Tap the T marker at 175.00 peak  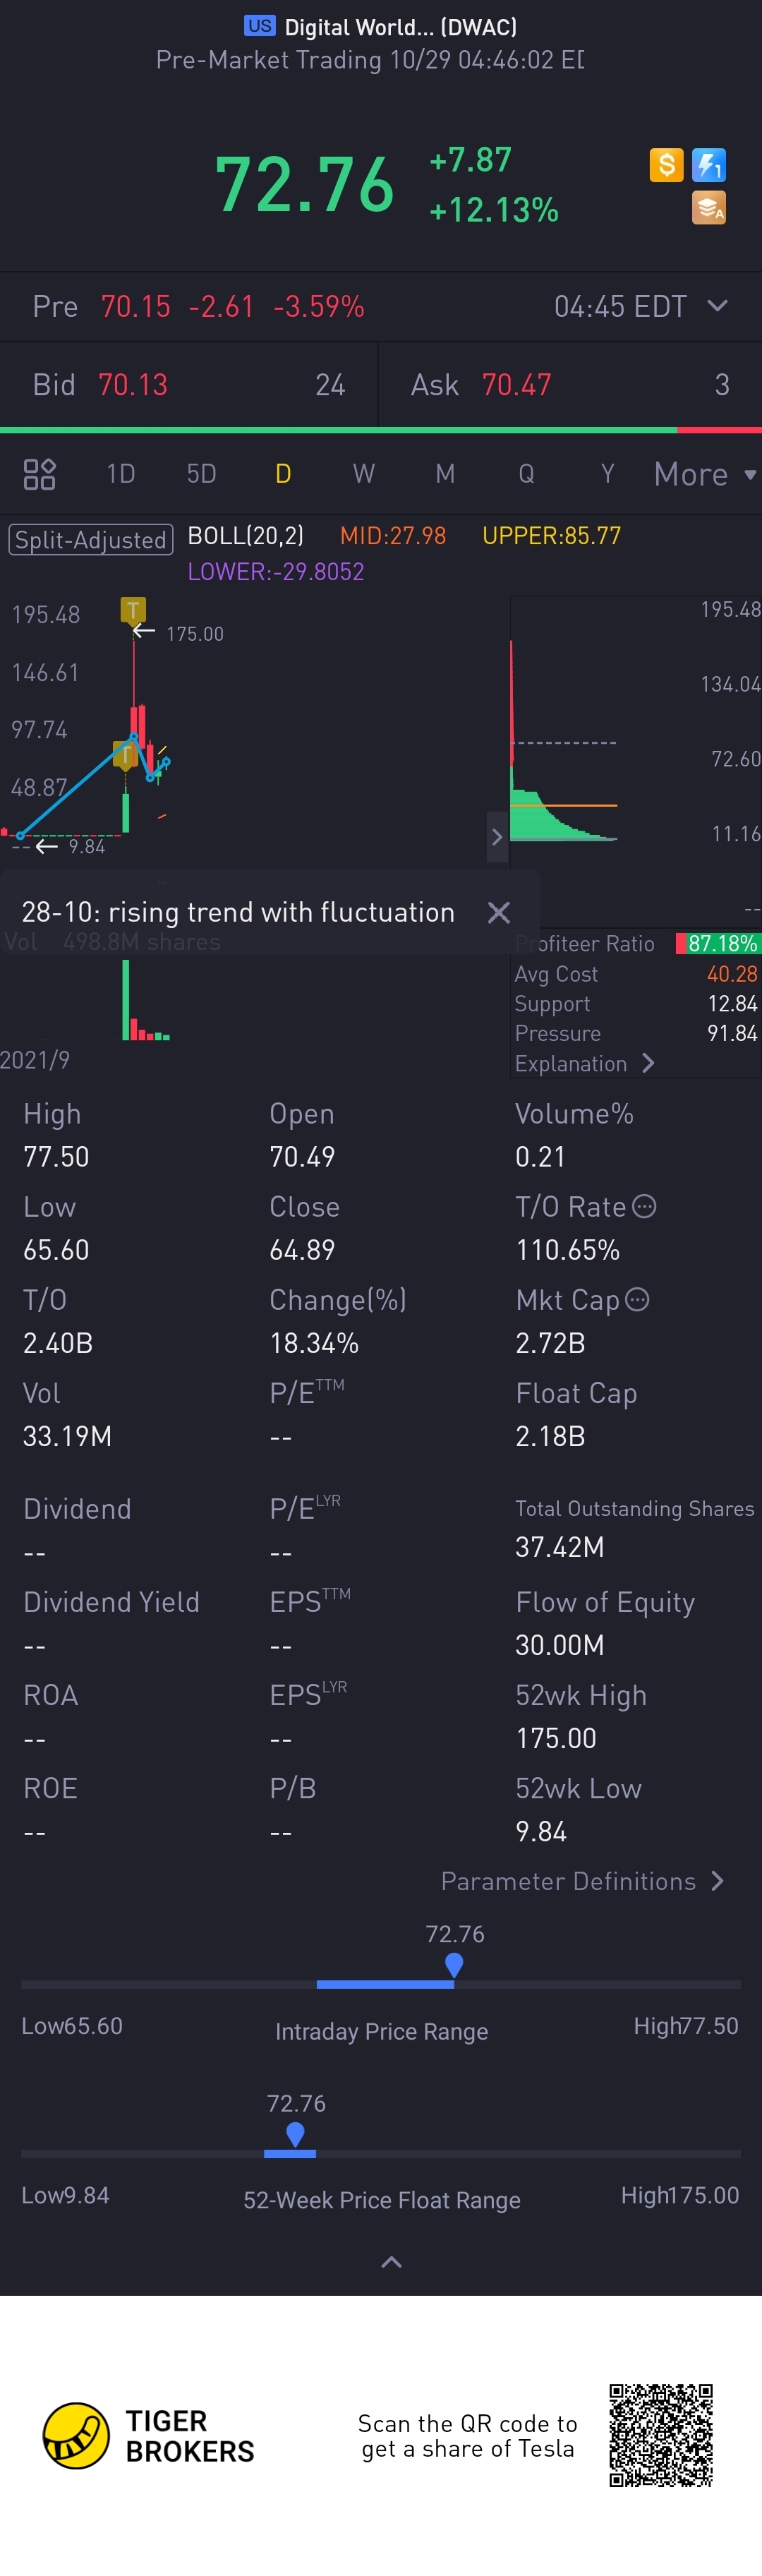(133, 609)
